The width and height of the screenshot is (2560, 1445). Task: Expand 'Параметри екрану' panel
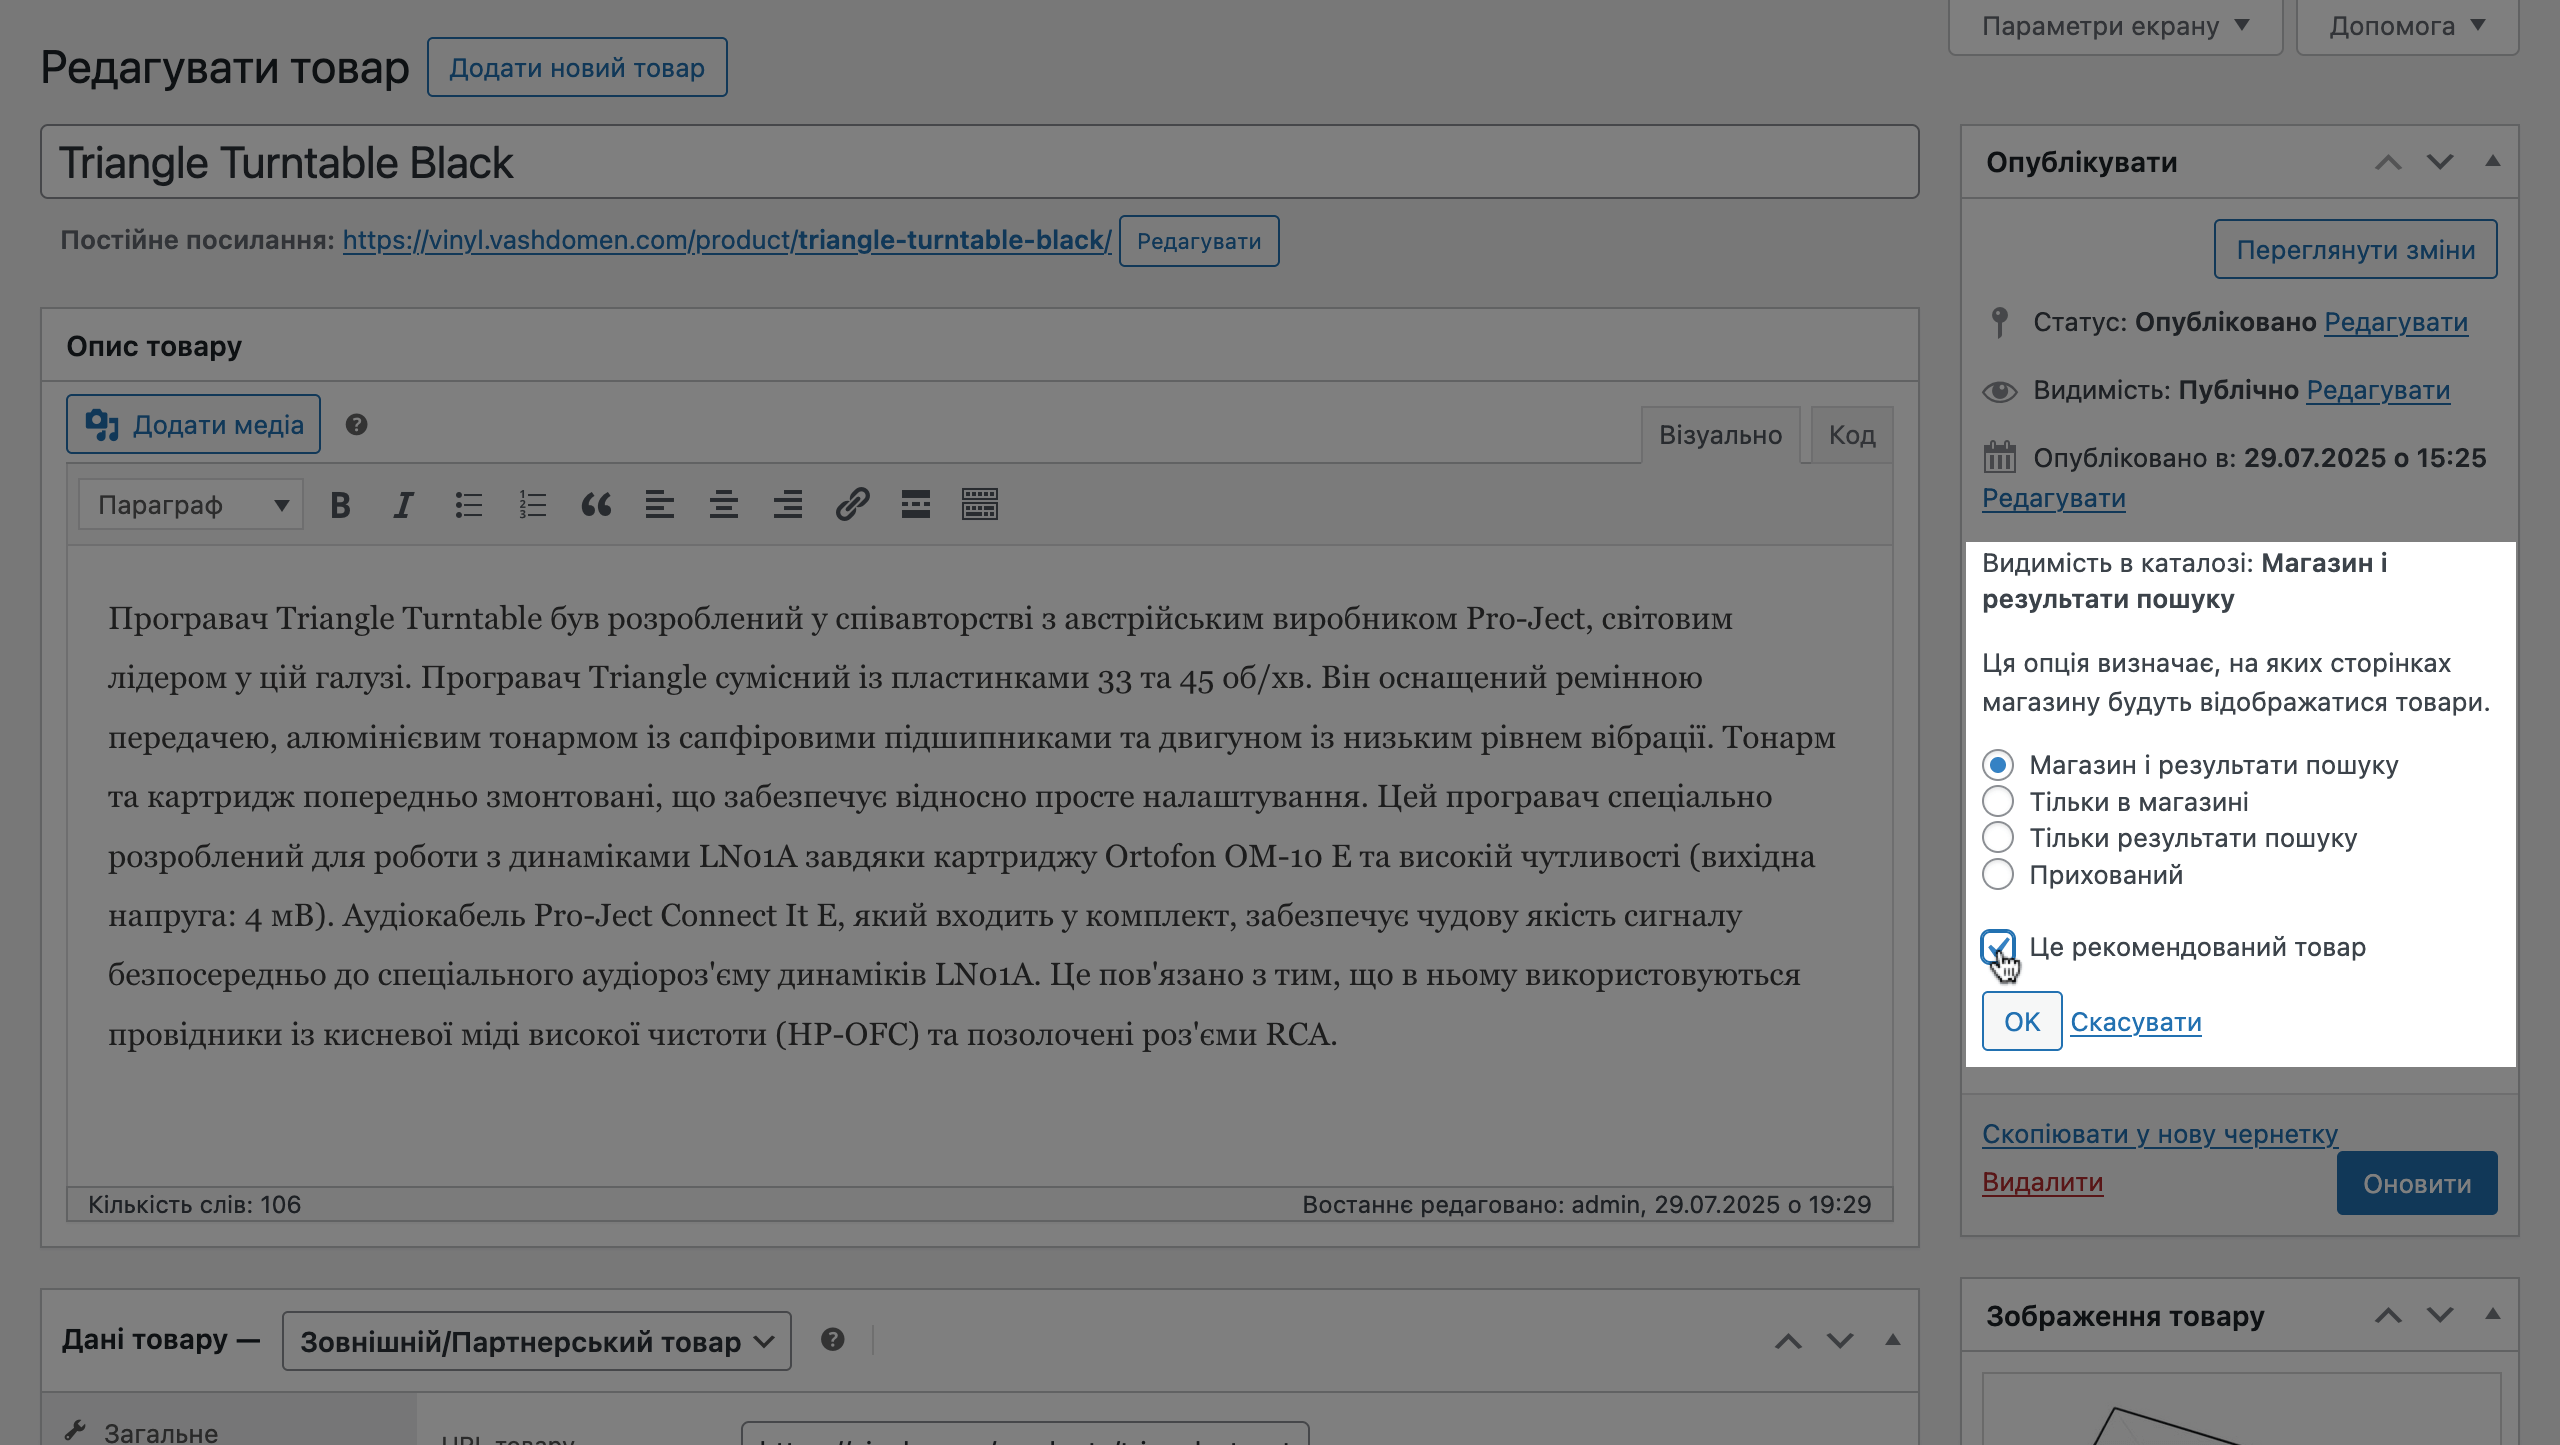pyautogui.click(x=2114, y=25)
